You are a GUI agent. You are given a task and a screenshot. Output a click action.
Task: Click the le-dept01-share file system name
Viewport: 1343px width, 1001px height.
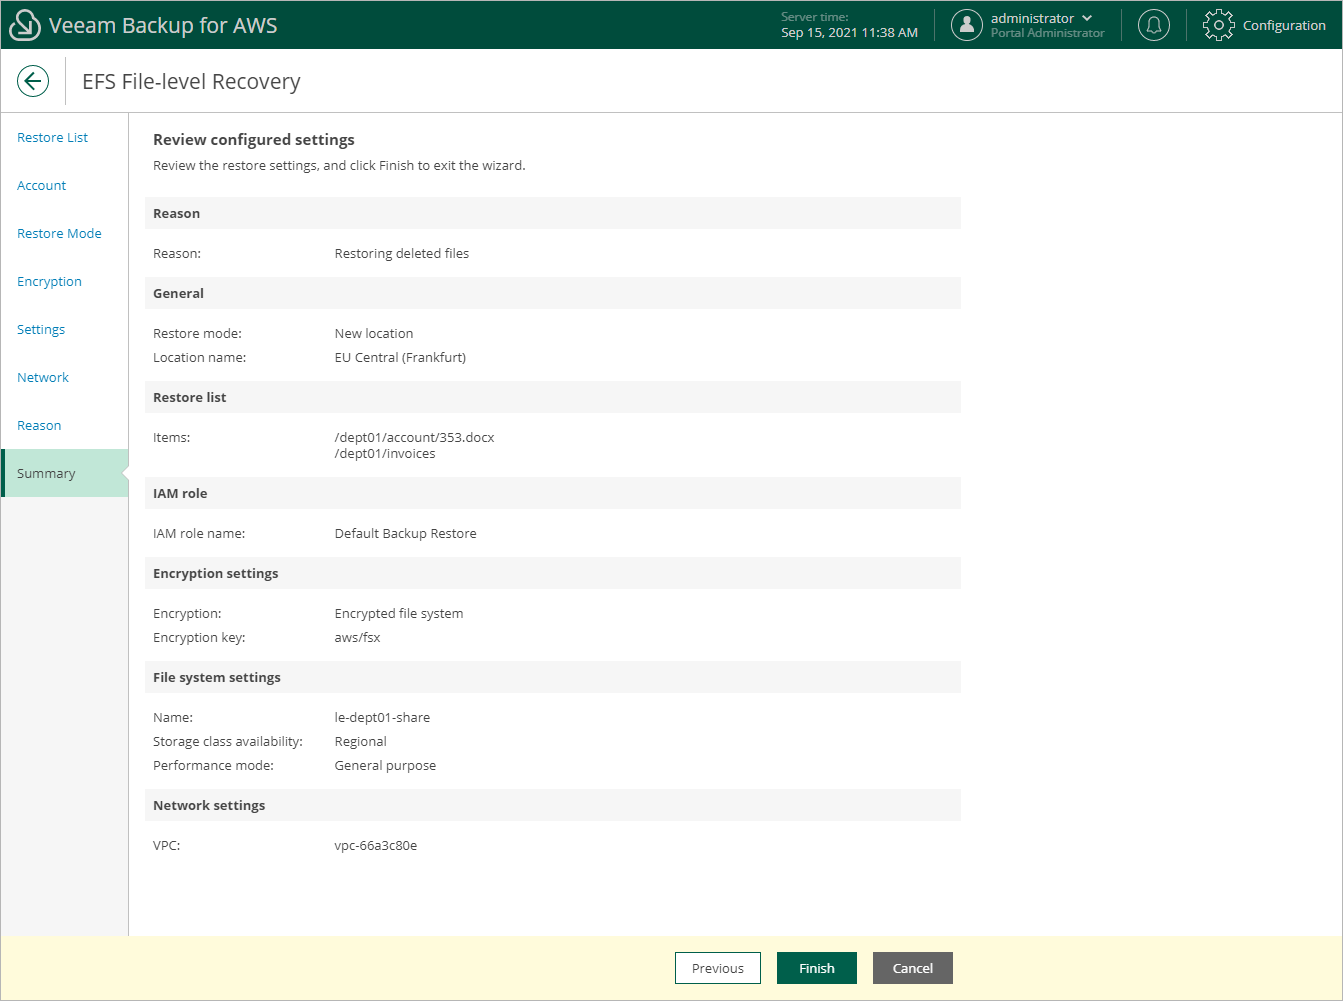click(382, 717)
